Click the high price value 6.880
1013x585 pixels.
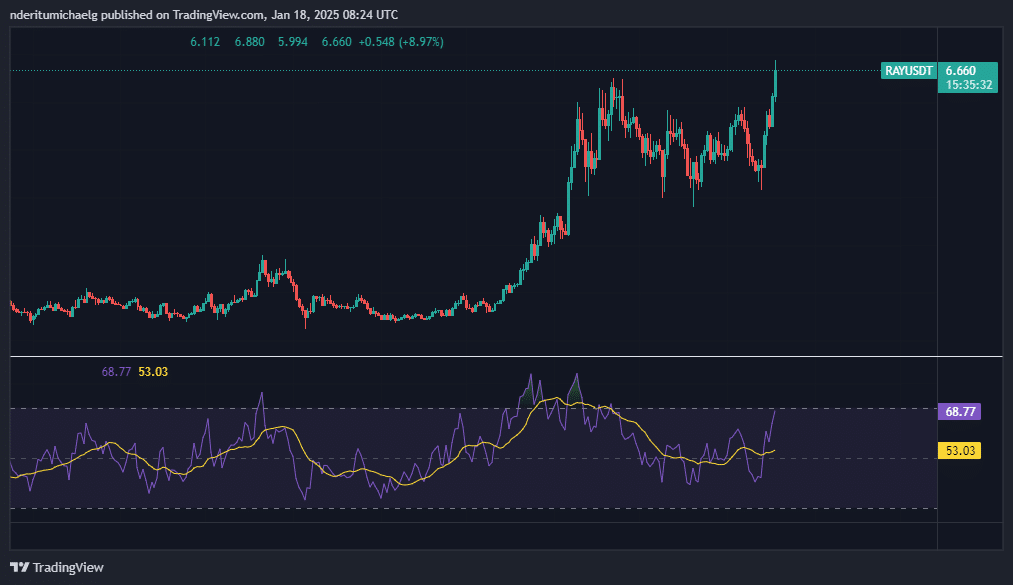[249, 42]
